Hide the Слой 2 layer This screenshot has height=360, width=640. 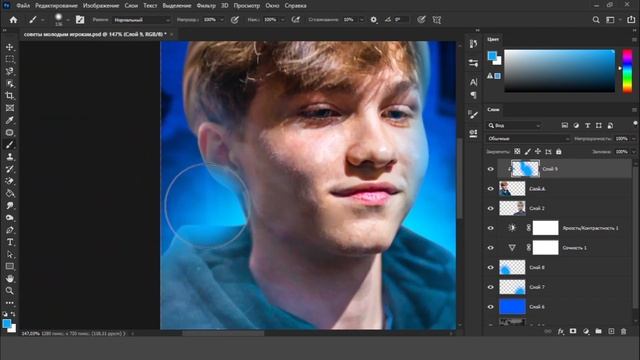click(x=491, y=208)
